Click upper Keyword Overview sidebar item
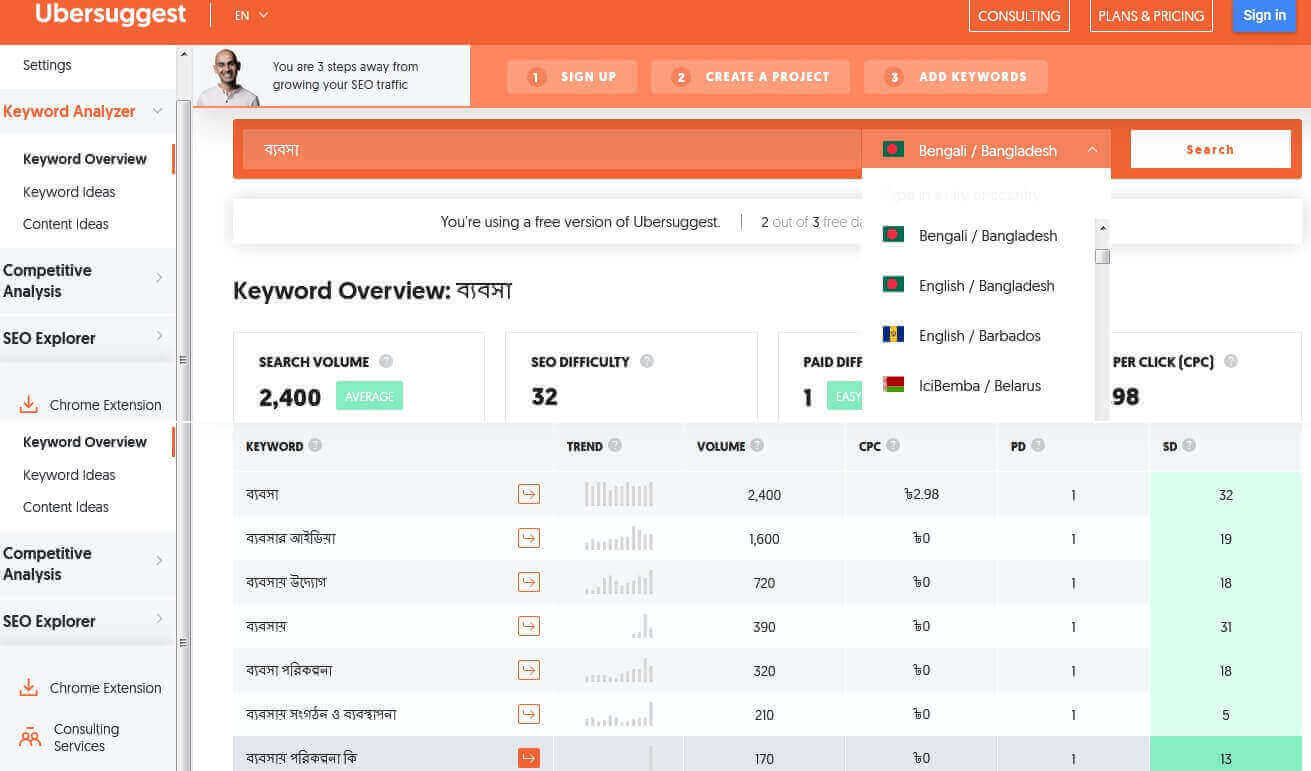The image size is (1311, 771). (x=85, y=159)
